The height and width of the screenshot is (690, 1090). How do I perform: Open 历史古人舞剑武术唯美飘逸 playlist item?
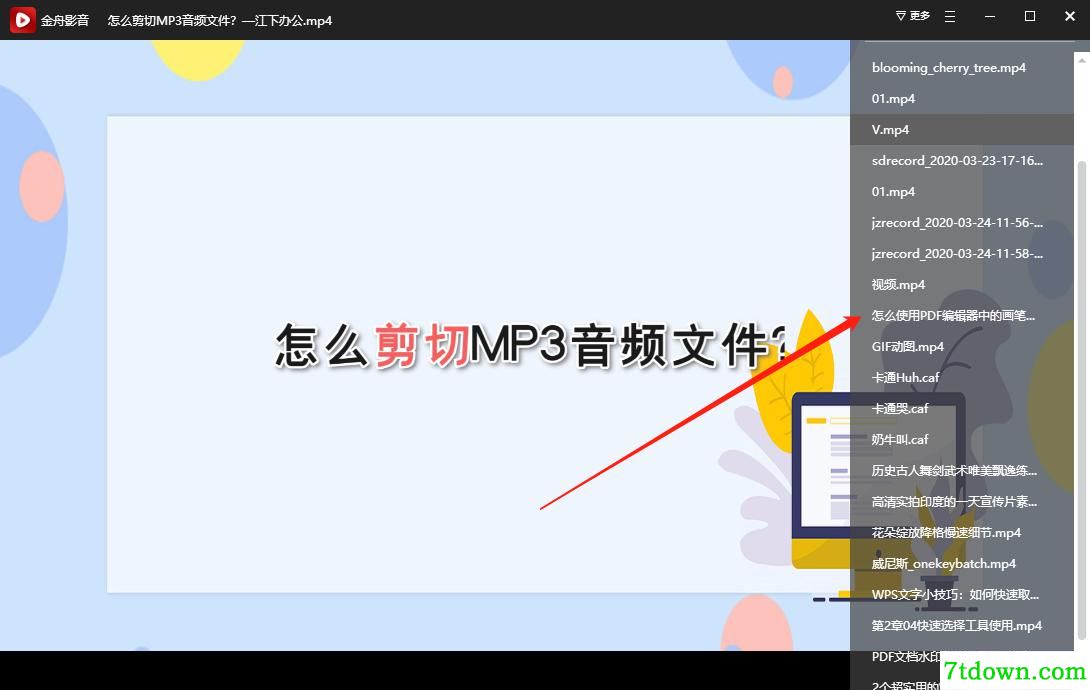962,470
